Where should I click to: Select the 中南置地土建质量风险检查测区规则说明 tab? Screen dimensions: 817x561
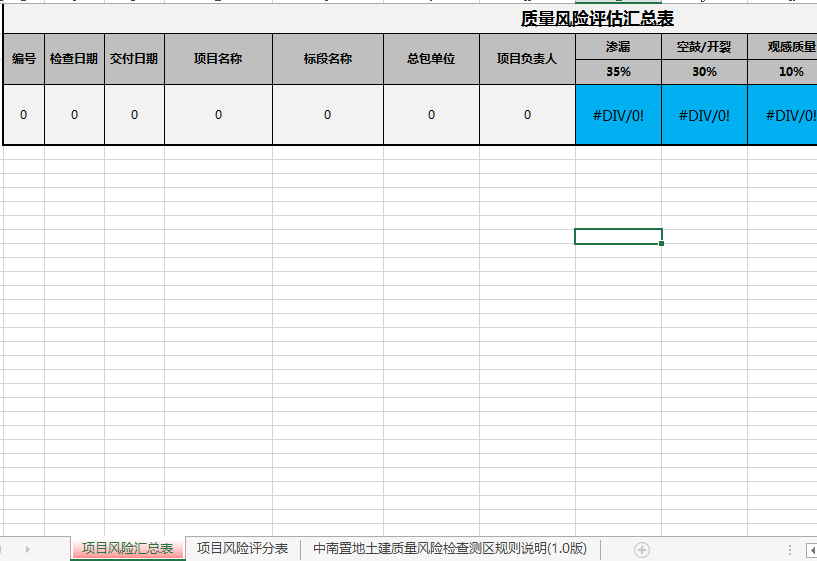coord(449,548)
